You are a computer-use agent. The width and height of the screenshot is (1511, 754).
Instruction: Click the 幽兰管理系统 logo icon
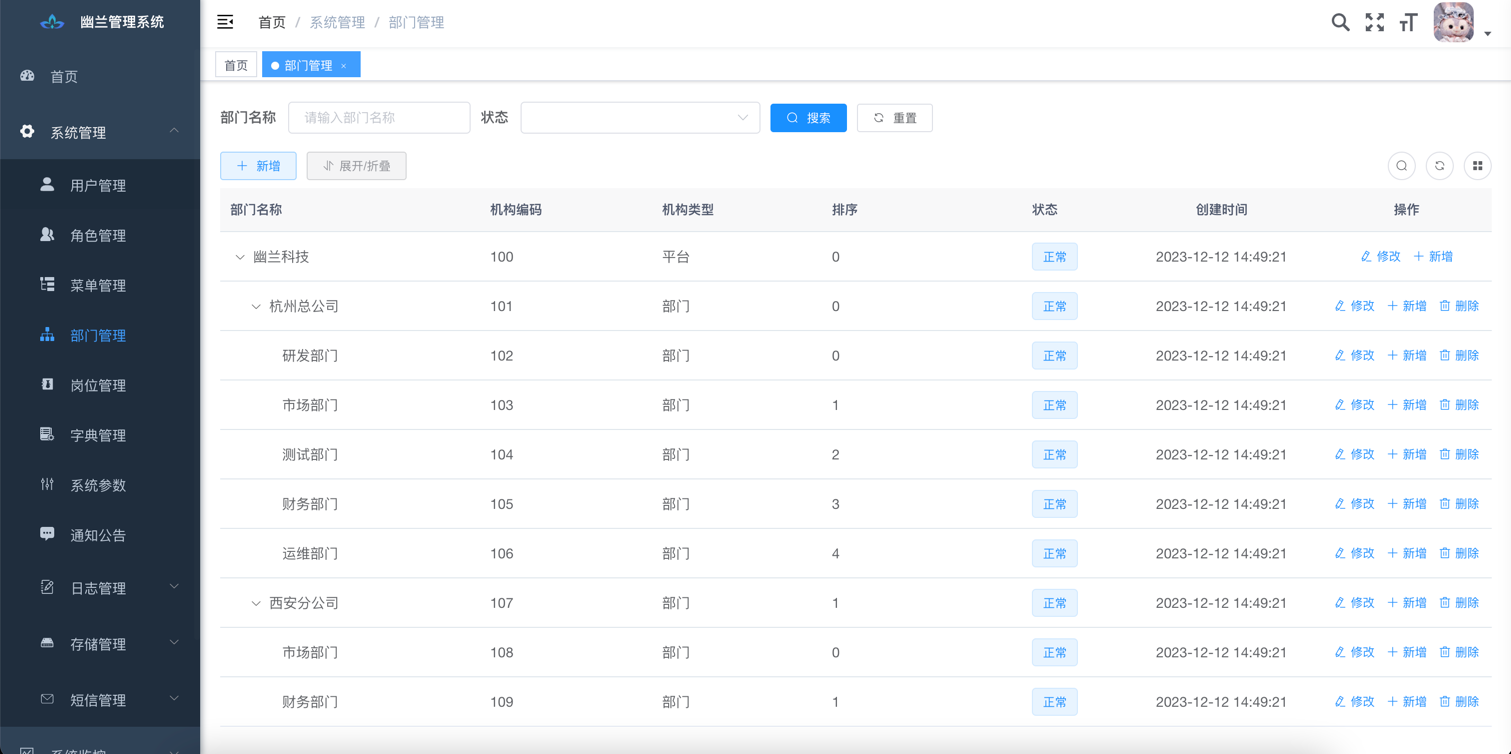(x=52, y=22)
